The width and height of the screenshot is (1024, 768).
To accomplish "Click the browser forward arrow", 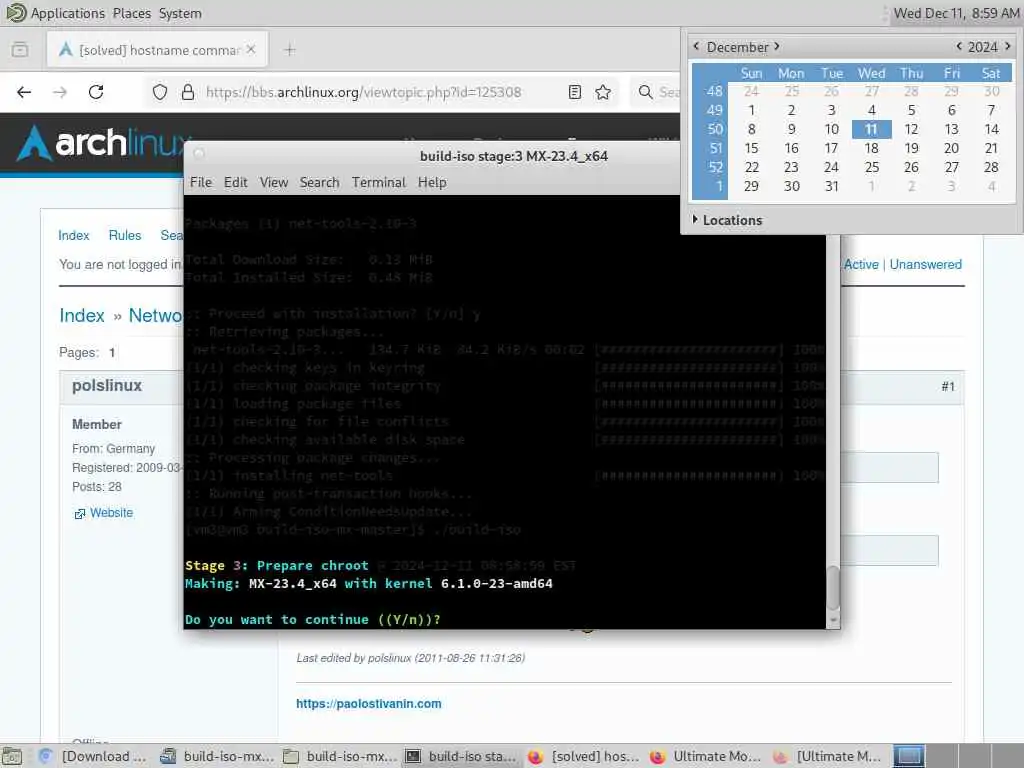I will click(60, 92).
